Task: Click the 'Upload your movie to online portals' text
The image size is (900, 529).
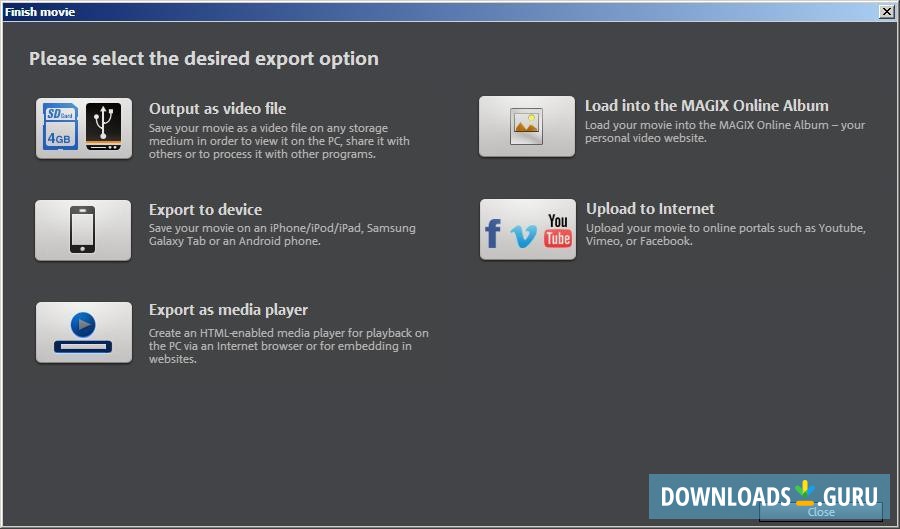Action: coord(726,235)
